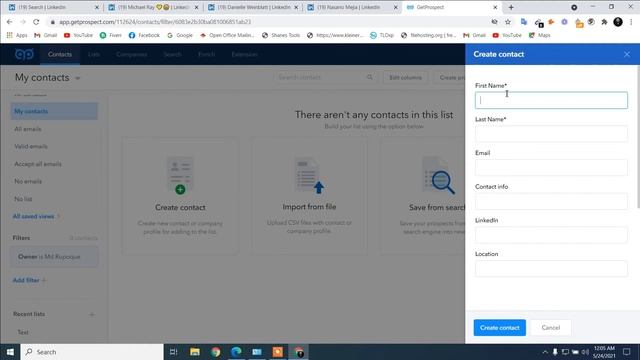Open the Contacts navigation tab
Viewport: 640px width, 360px height.
[x=60, y=54]
